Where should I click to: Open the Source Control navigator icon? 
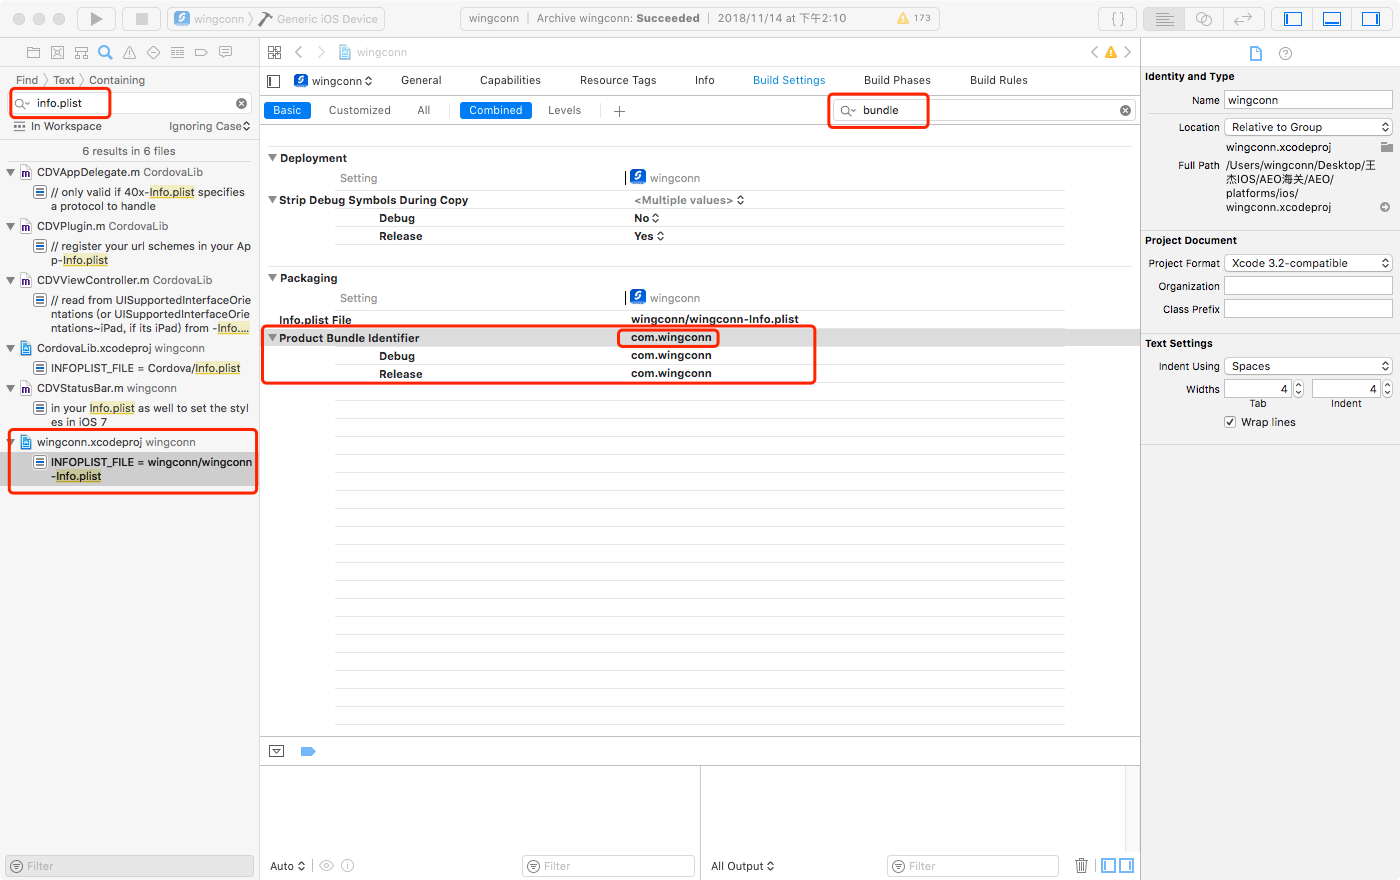pyautogui.click(x=57, y=52)
